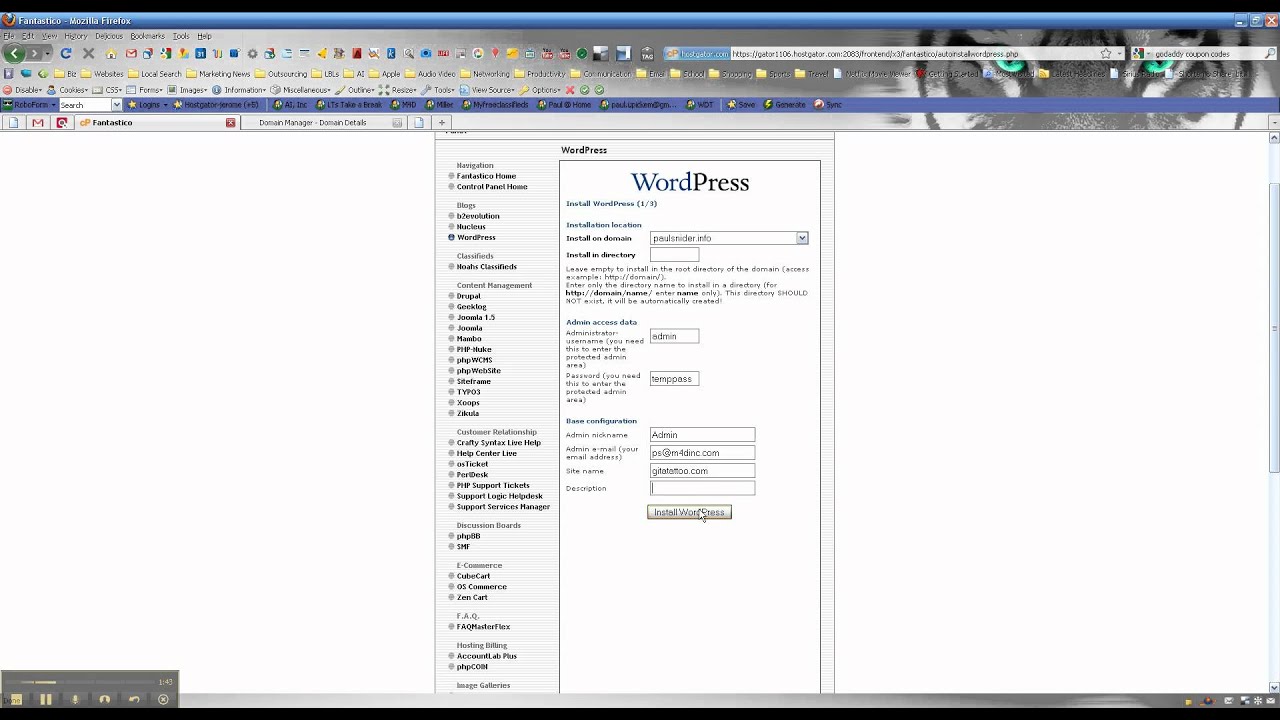Open the Hostgator-jerome RoboForm login

216,104
